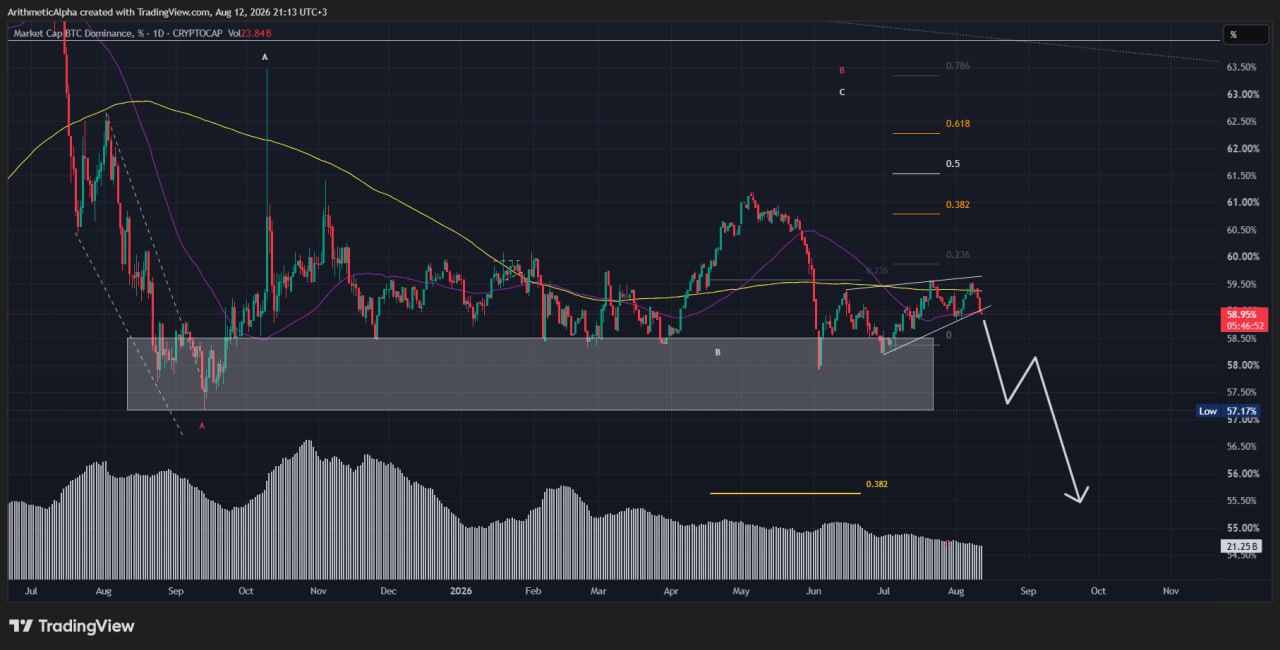Image resolution: width=1280 pixels, height=650 pixels.
Task: Click the white B label inside gray zone
Action: [718, 353]
